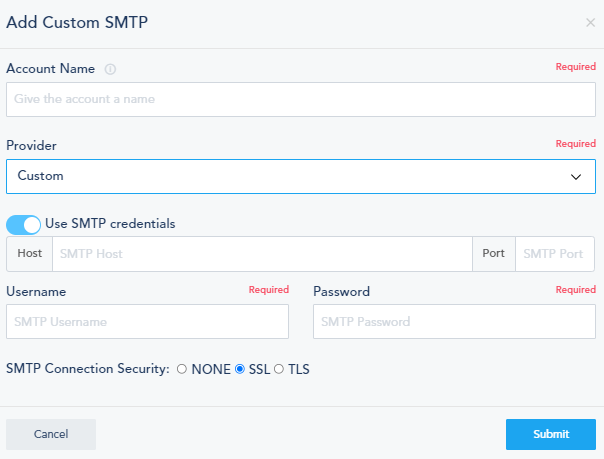This screenshot has height=459, width=604.
Task: Click the SMTP Host input field
Action: 261,254
